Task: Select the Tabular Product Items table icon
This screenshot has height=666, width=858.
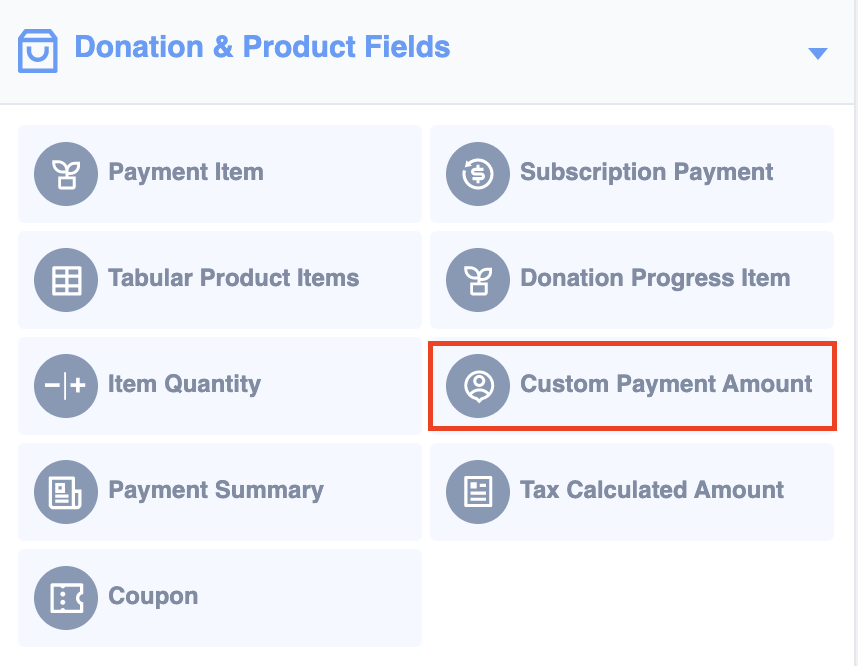Action: point(66,280)
